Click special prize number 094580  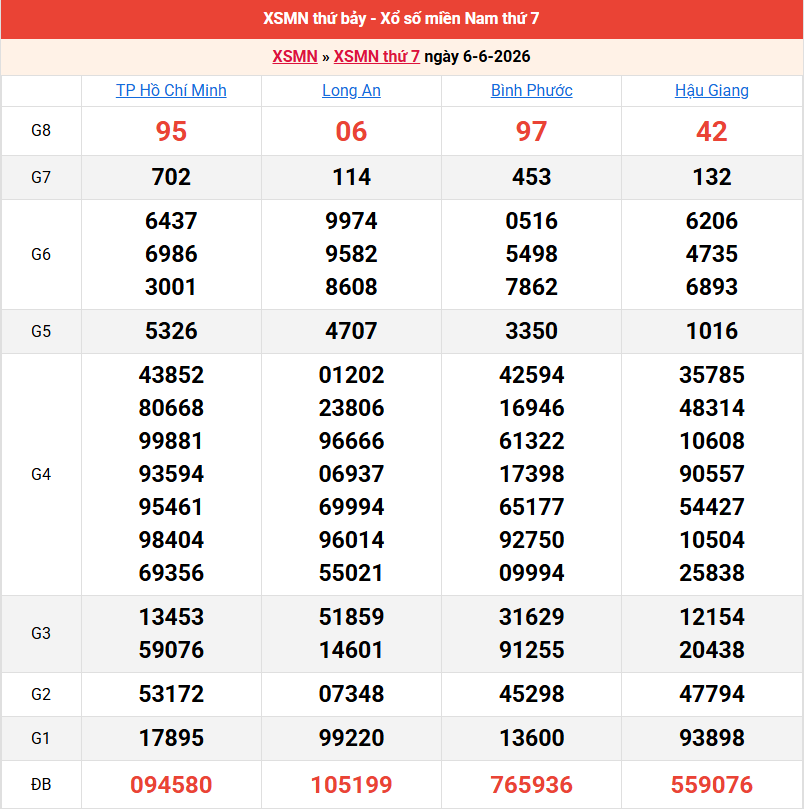[x=171, y=785]
